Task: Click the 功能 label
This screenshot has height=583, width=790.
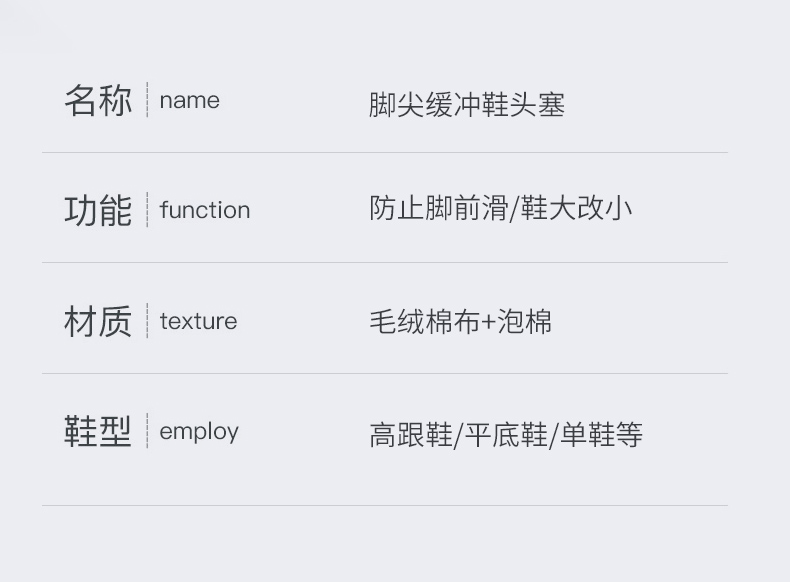Action: pos(98,211)
